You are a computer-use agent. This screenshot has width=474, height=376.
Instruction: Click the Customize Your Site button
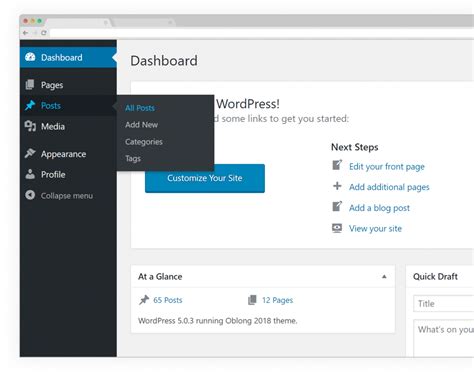pyautogui.click(x=205, y=178)
